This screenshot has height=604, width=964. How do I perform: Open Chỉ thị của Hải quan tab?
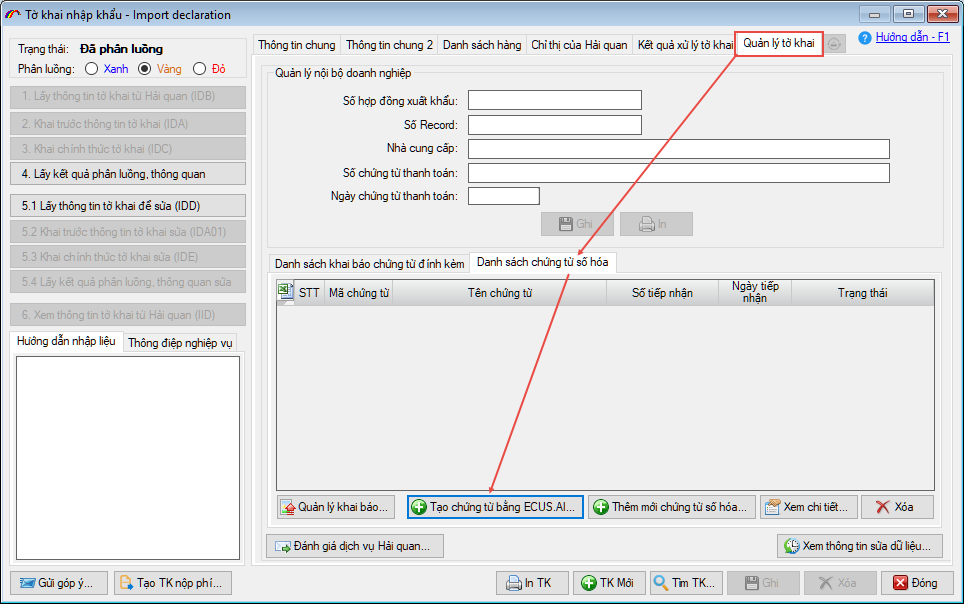[579, 45]
